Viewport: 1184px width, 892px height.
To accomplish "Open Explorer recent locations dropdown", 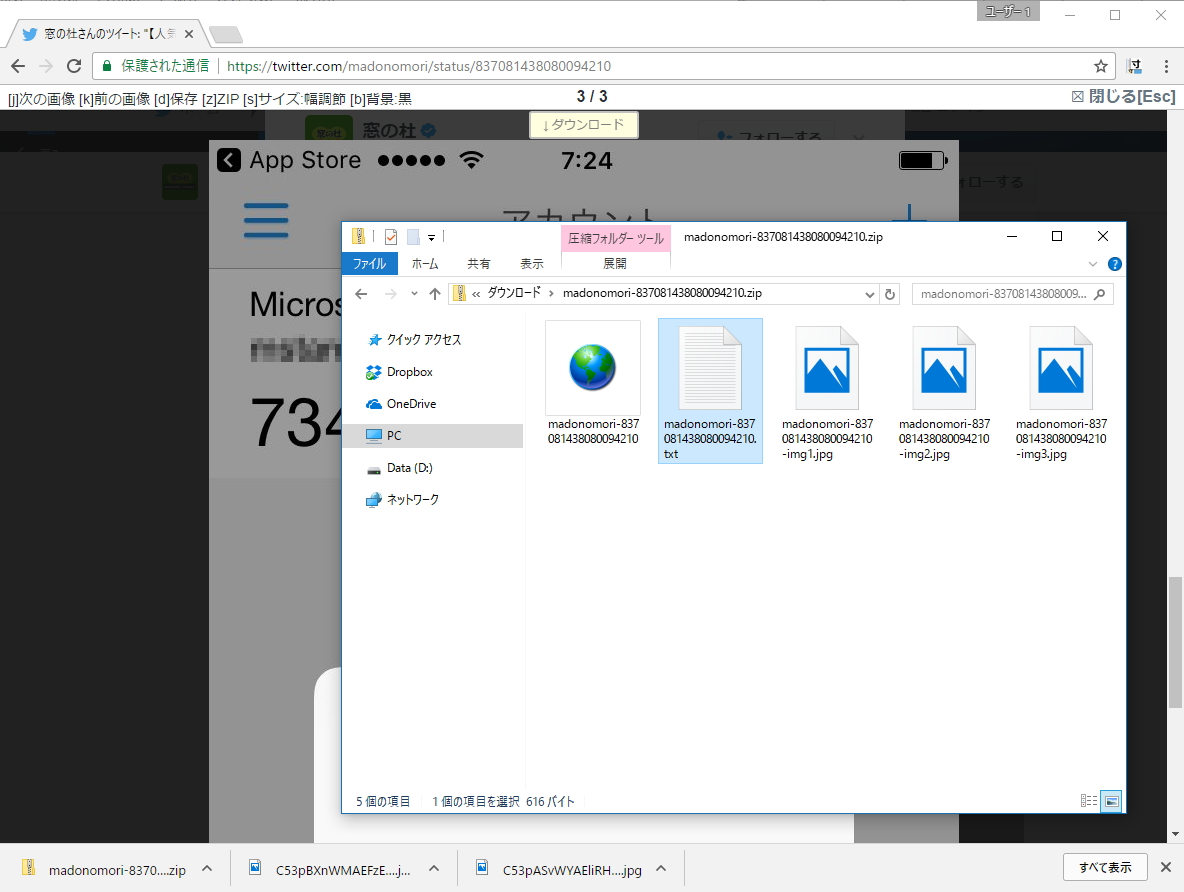I will pos(414,294).
